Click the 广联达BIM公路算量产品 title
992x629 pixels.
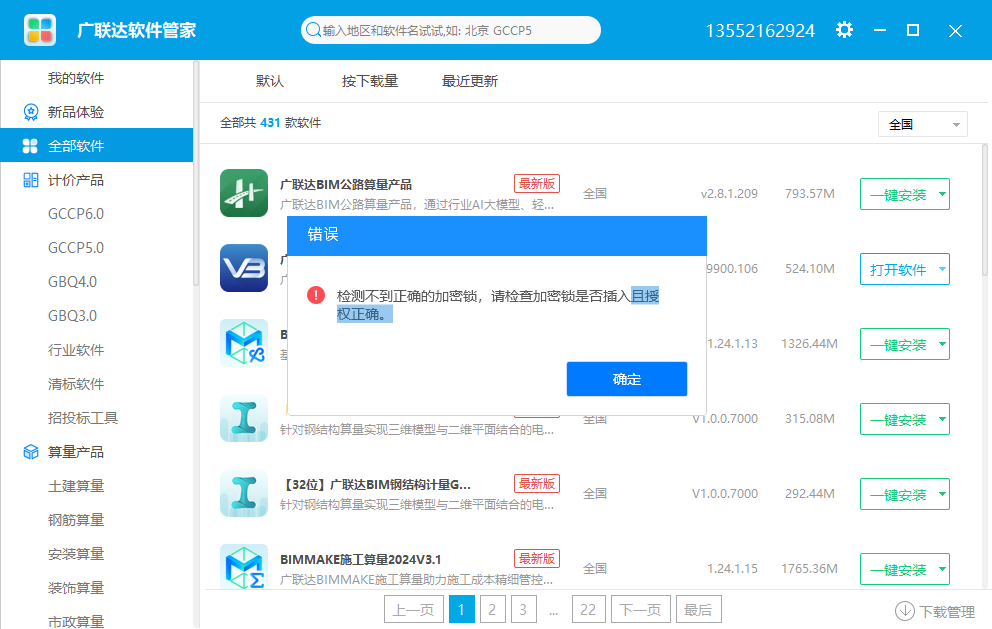point(346,184)
